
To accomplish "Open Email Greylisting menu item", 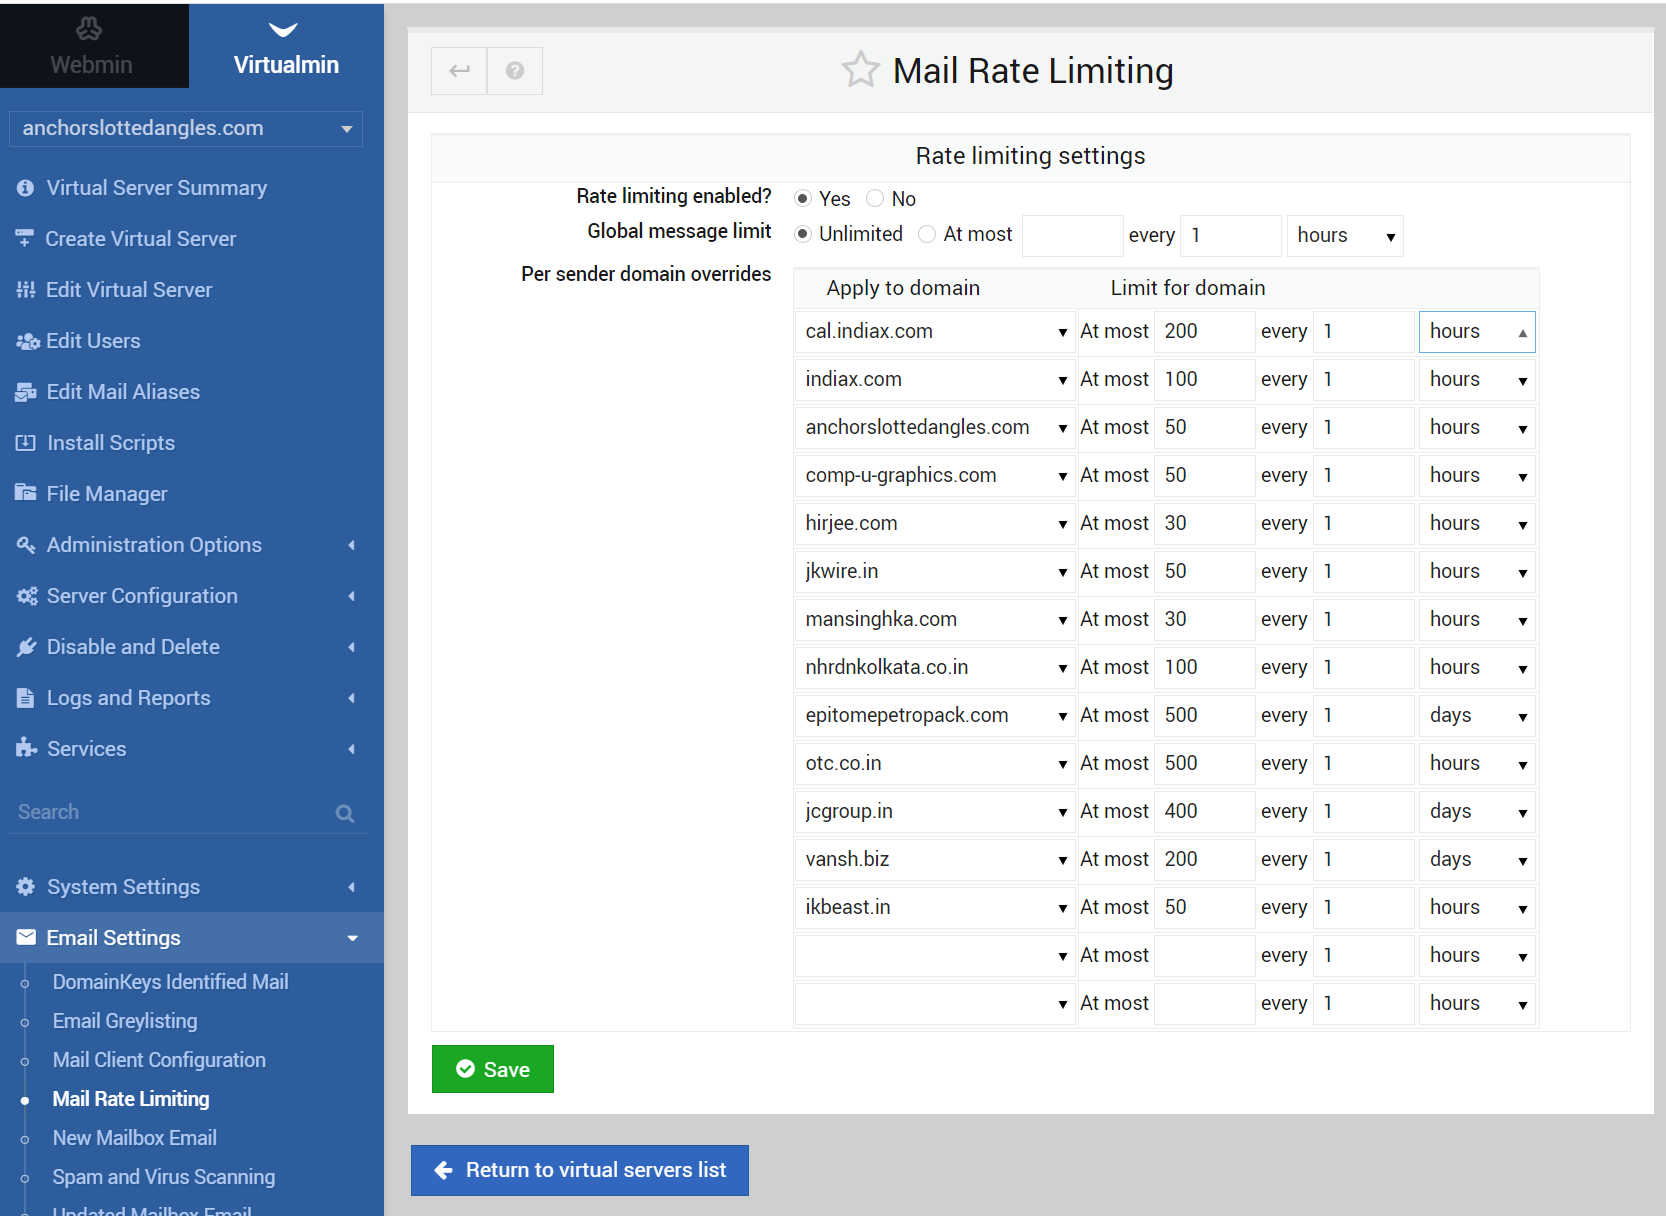I will (x=125, y=1021).
